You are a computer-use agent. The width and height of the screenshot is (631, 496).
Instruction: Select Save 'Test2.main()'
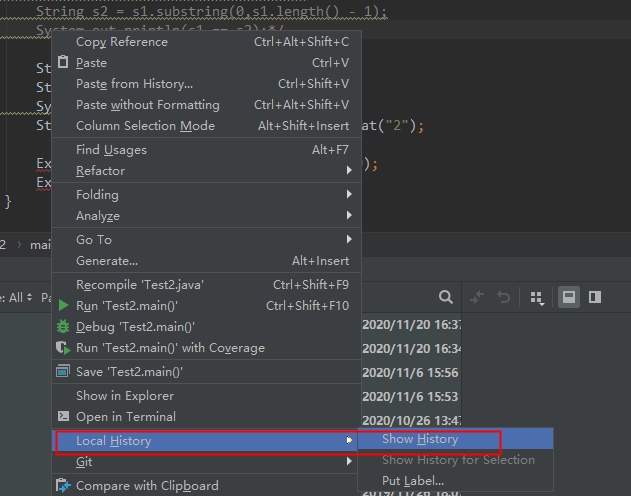pyautogui.click(x=206, y=372)
